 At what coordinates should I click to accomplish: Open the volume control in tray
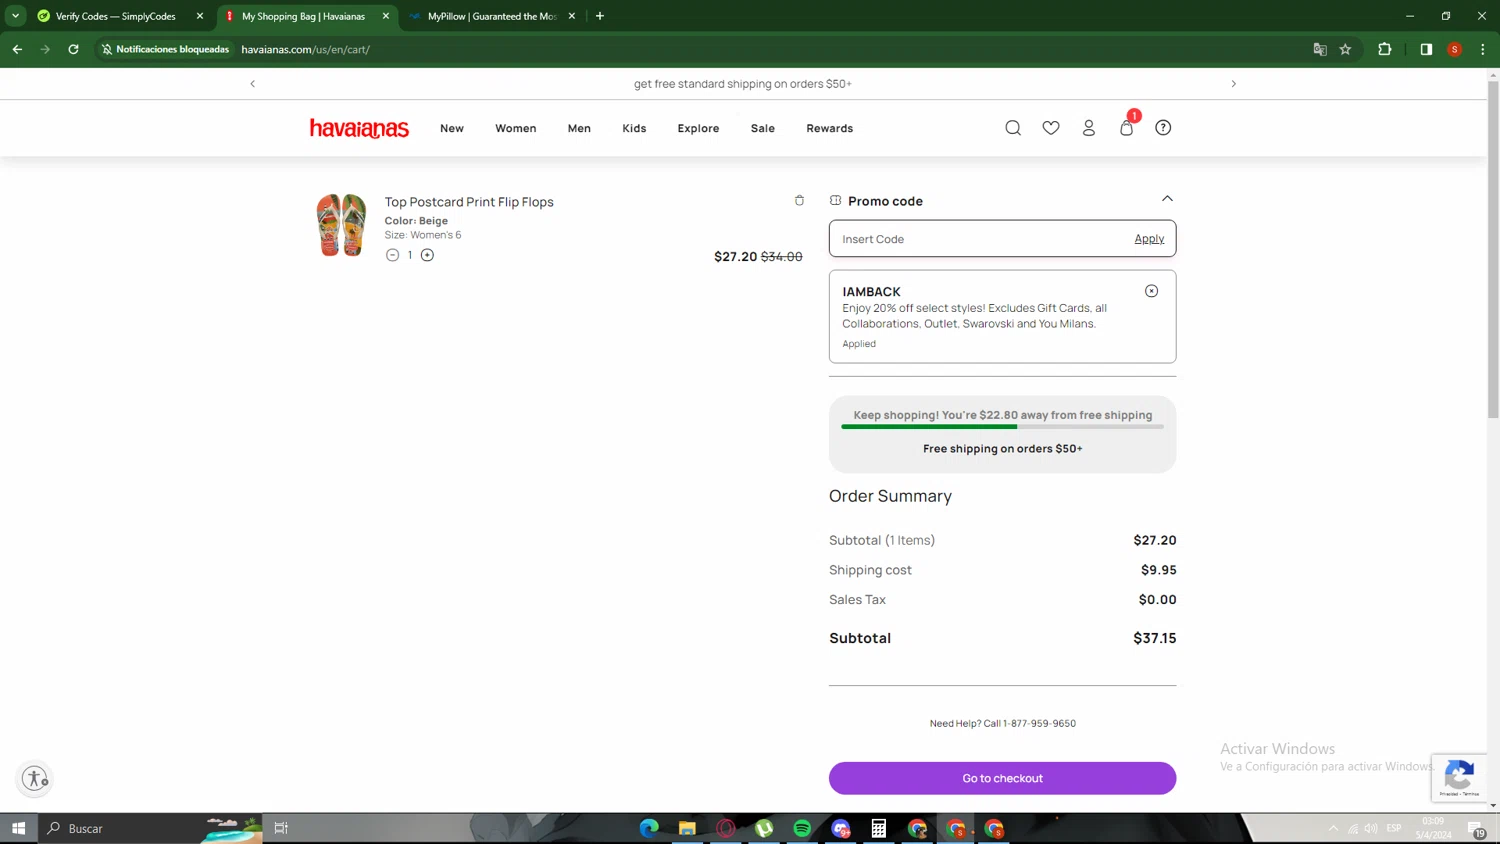coord(1371,828)
